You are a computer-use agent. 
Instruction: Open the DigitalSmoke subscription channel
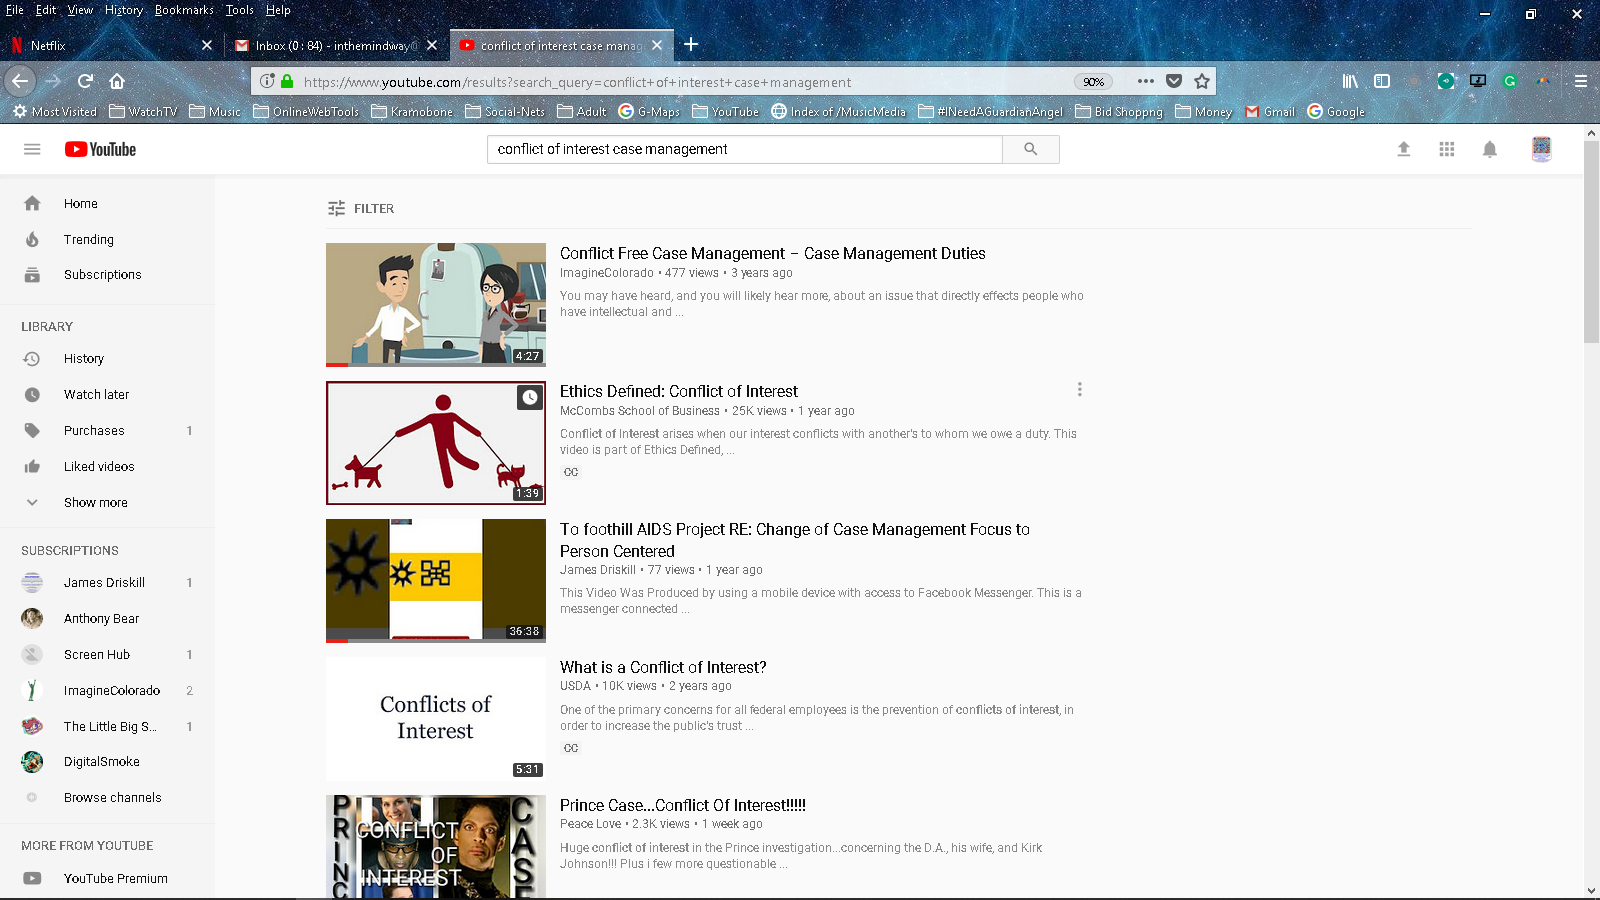pyautogui.click(x=108, y=761)
